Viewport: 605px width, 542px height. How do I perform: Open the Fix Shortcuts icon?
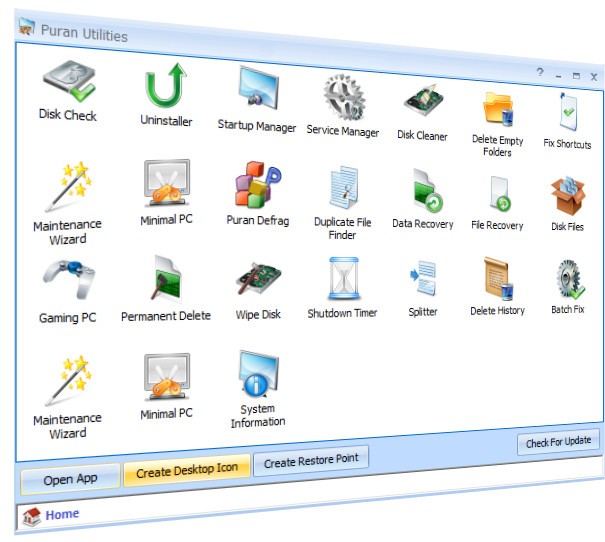tap(568, 112)
